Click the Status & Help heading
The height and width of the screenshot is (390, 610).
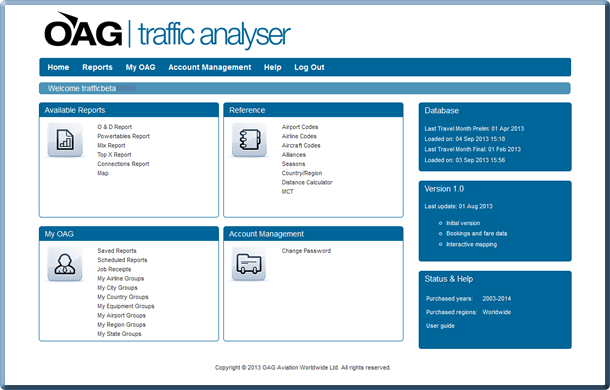click(449, 279)
